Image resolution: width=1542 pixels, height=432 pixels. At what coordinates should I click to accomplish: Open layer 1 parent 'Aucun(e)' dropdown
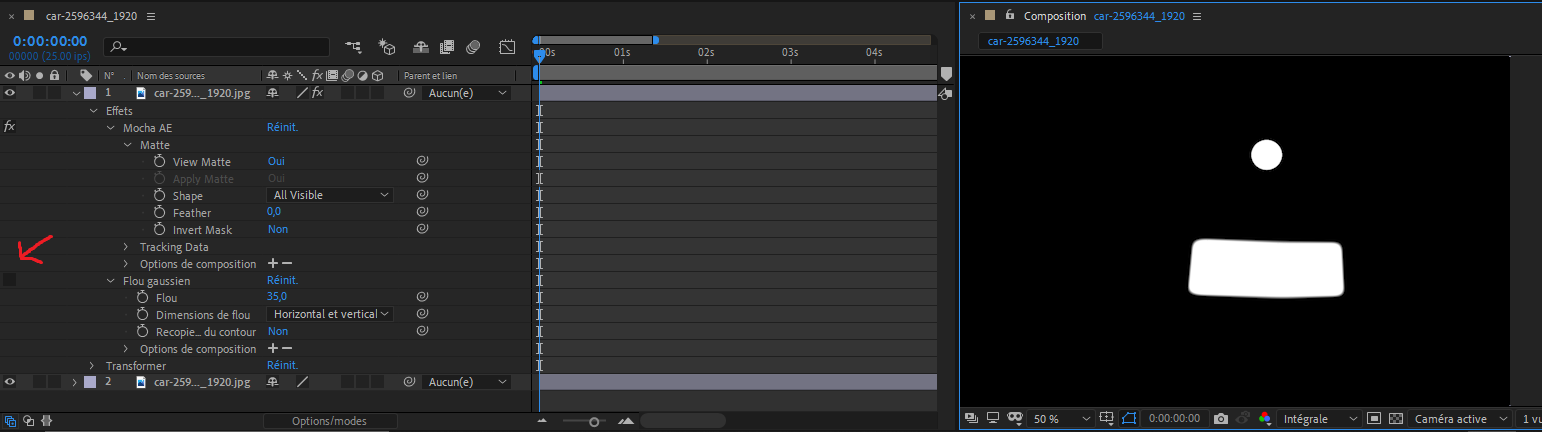point(465,93)
